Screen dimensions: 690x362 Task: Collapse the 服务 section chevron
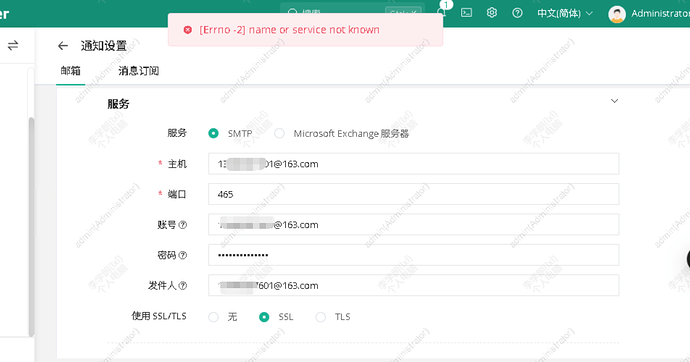[x=614, y=101]
